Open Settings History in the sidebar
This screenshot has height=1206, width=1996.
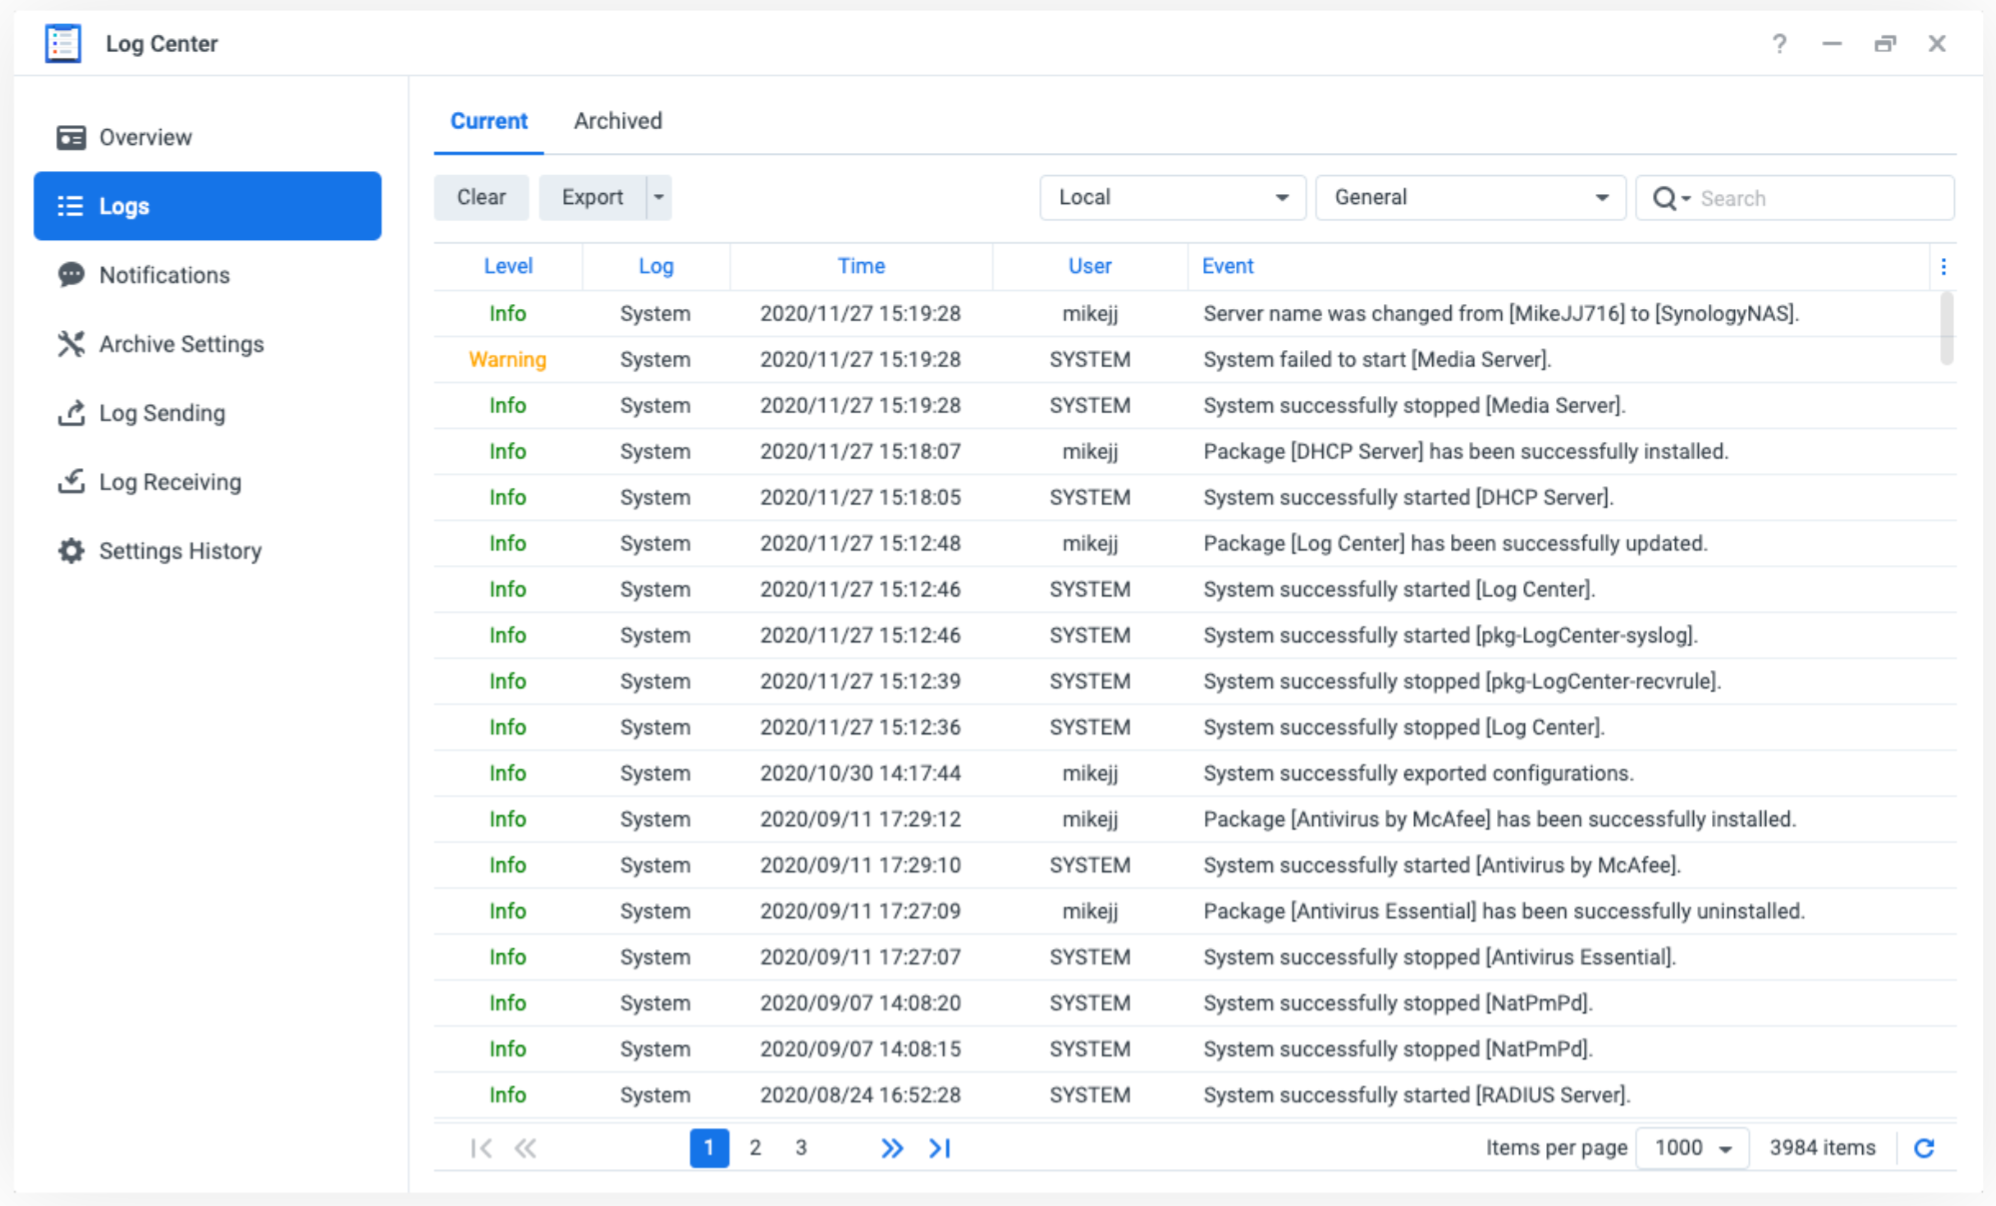pos(208,551)
